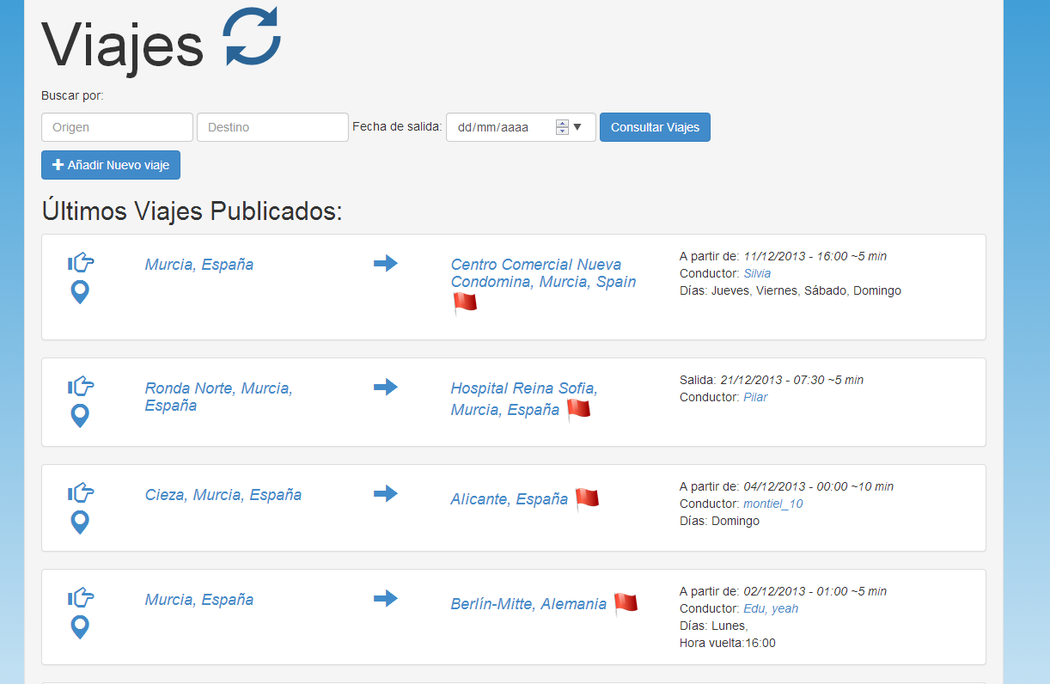Open Centro Comercial Nueva Condomina destination link

(543, 273)
